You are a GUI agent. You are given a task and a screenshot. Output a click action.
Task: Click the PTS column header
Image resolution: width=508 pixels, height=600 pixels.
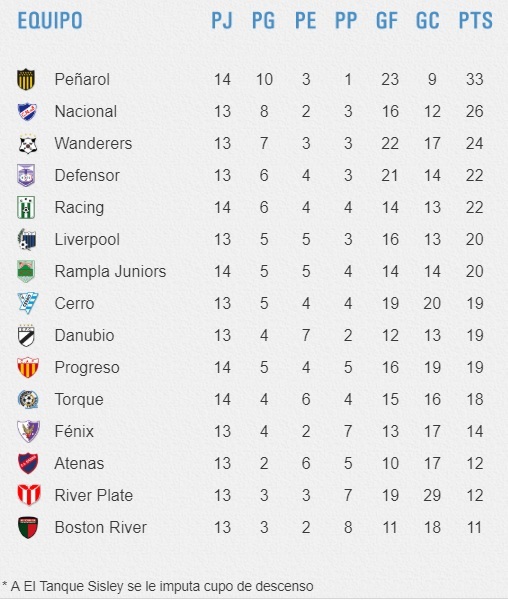(475, 21)
